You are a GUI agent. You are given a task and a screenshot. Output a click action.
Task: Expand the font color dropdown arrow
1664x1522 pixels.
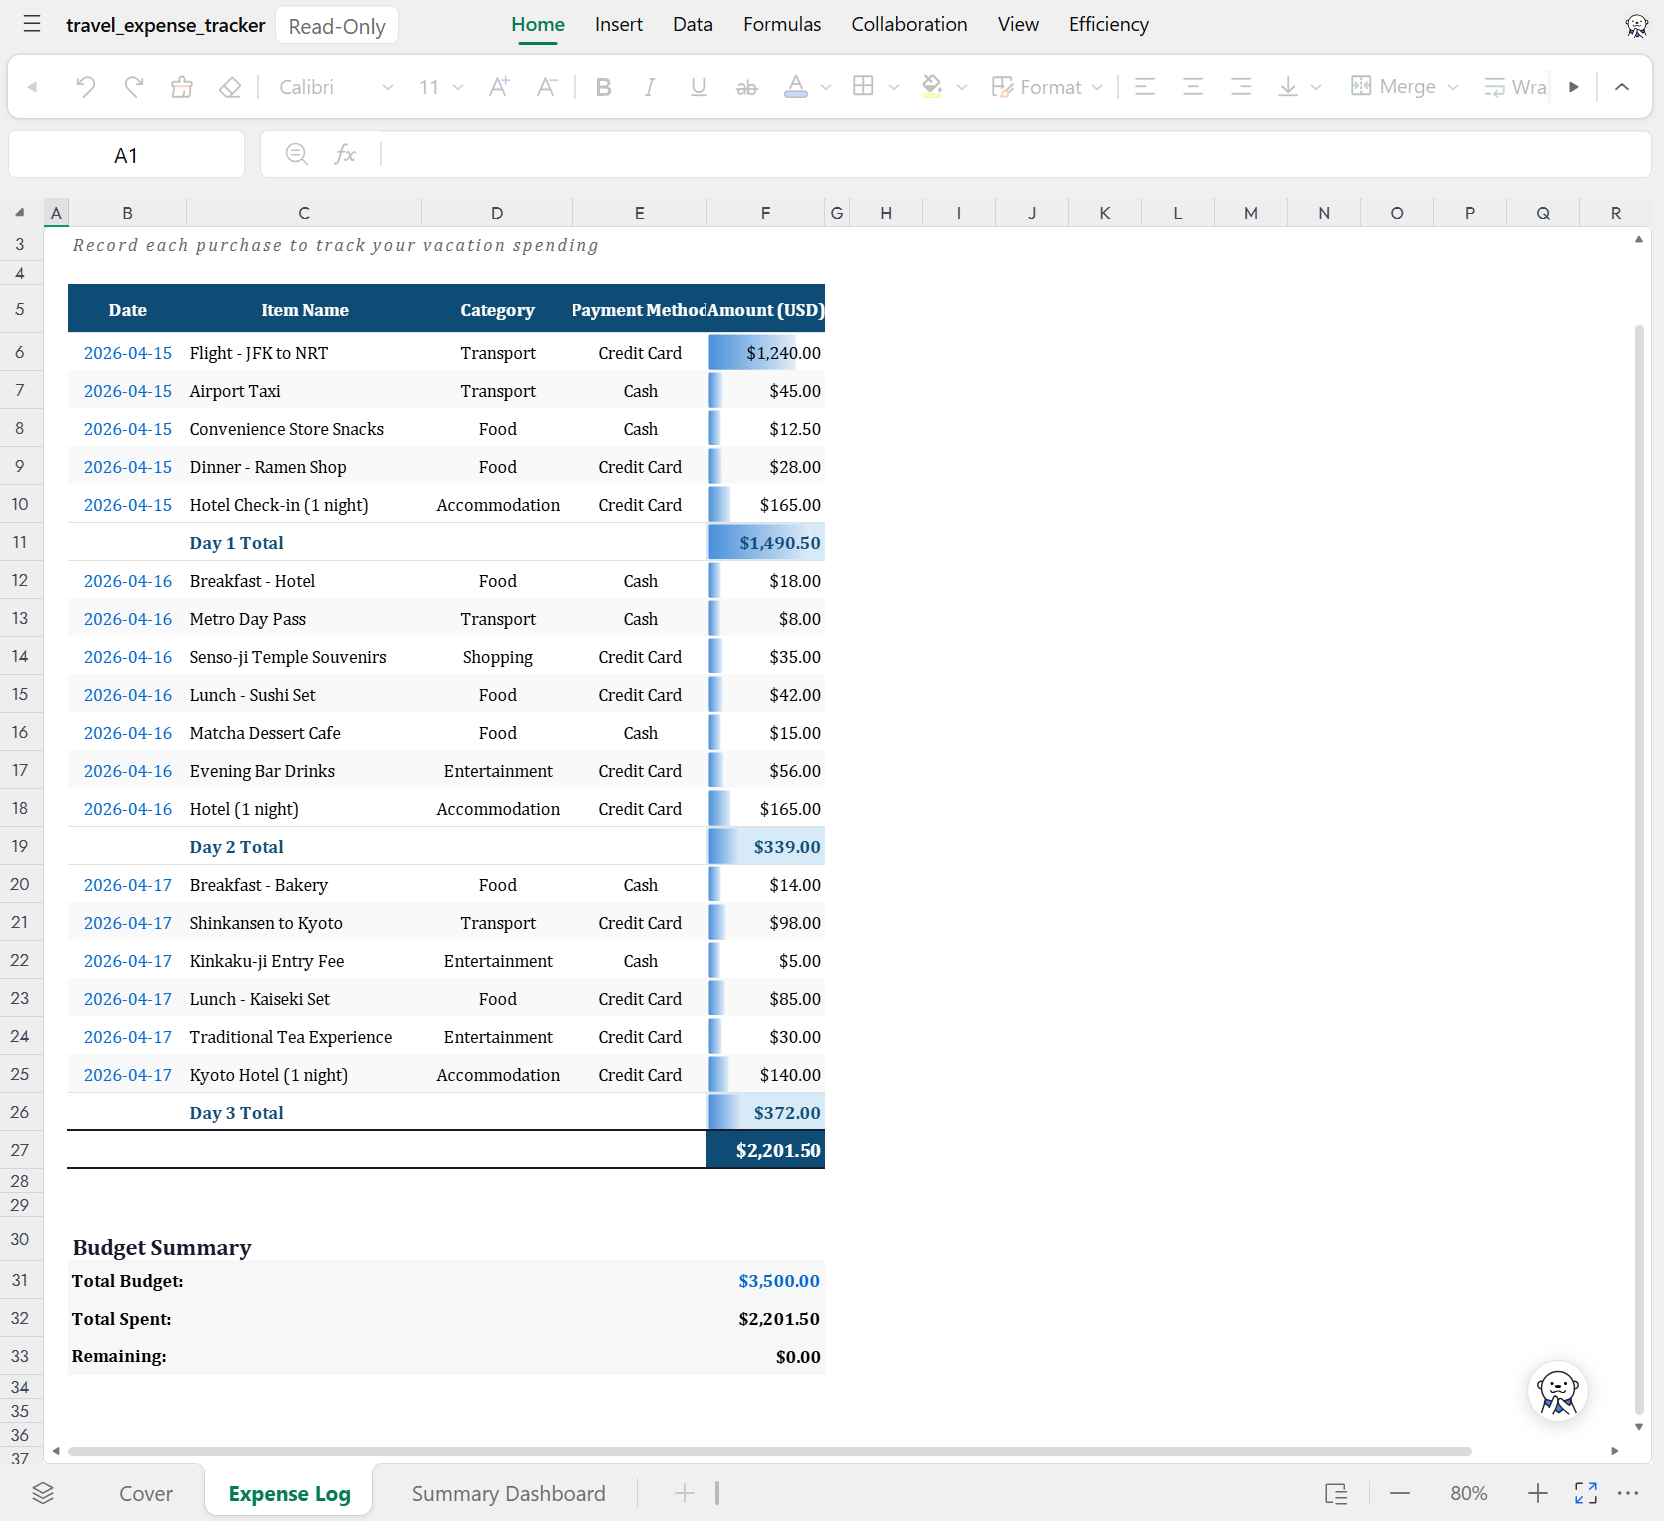pos(826,87)
